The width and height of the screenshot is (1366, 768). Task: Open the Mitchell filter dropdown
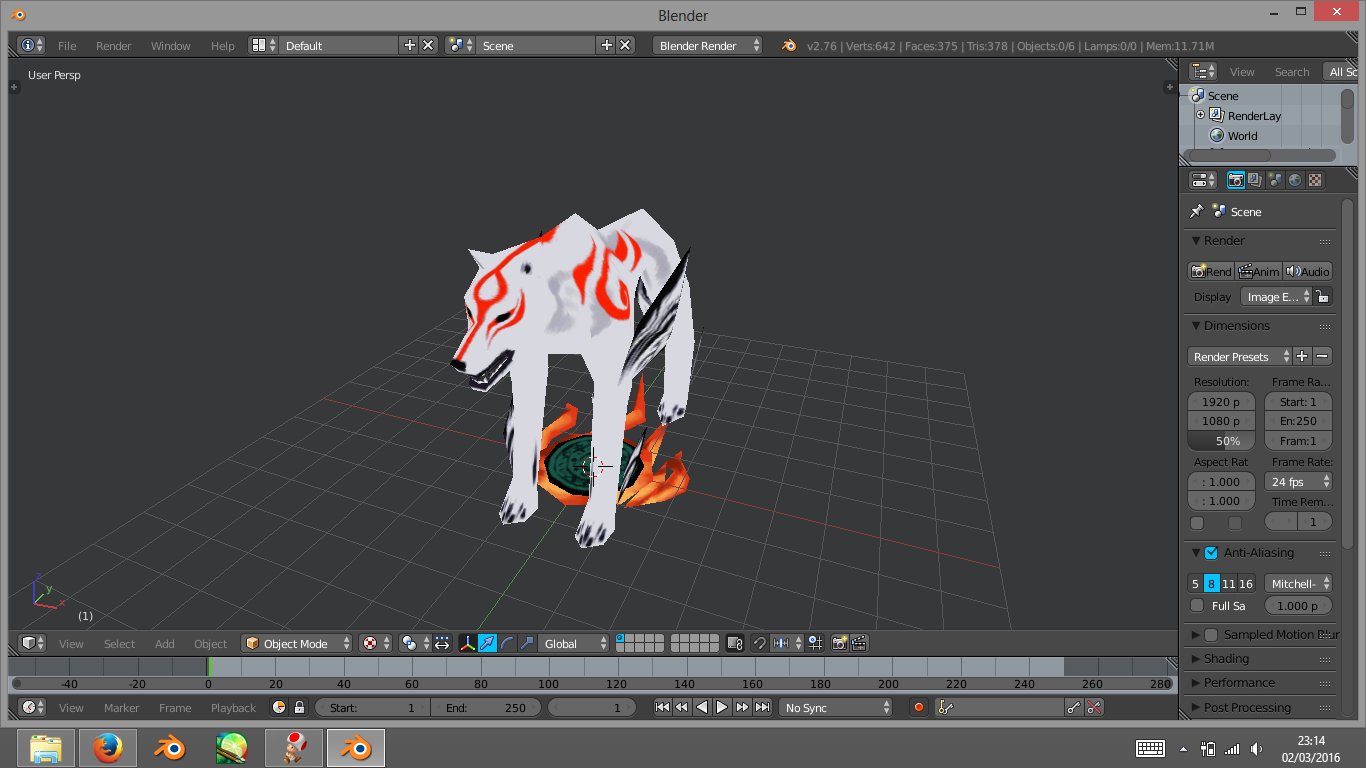click(x=1298, y=583)
